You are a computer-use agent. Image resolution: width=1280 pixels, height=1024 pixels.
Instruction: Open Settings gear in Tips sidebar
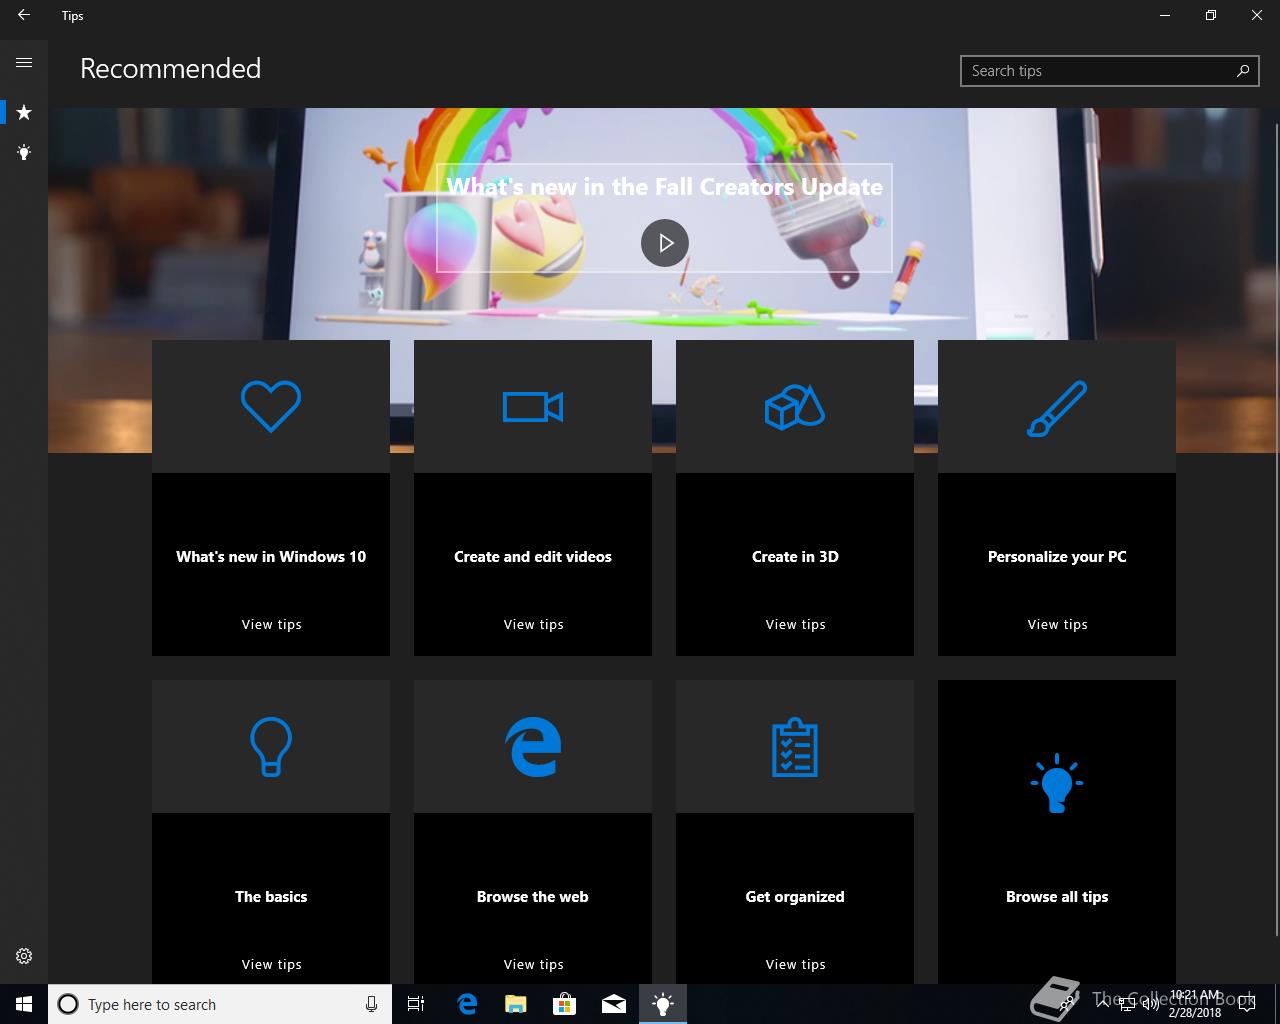[x=24, y=956]
